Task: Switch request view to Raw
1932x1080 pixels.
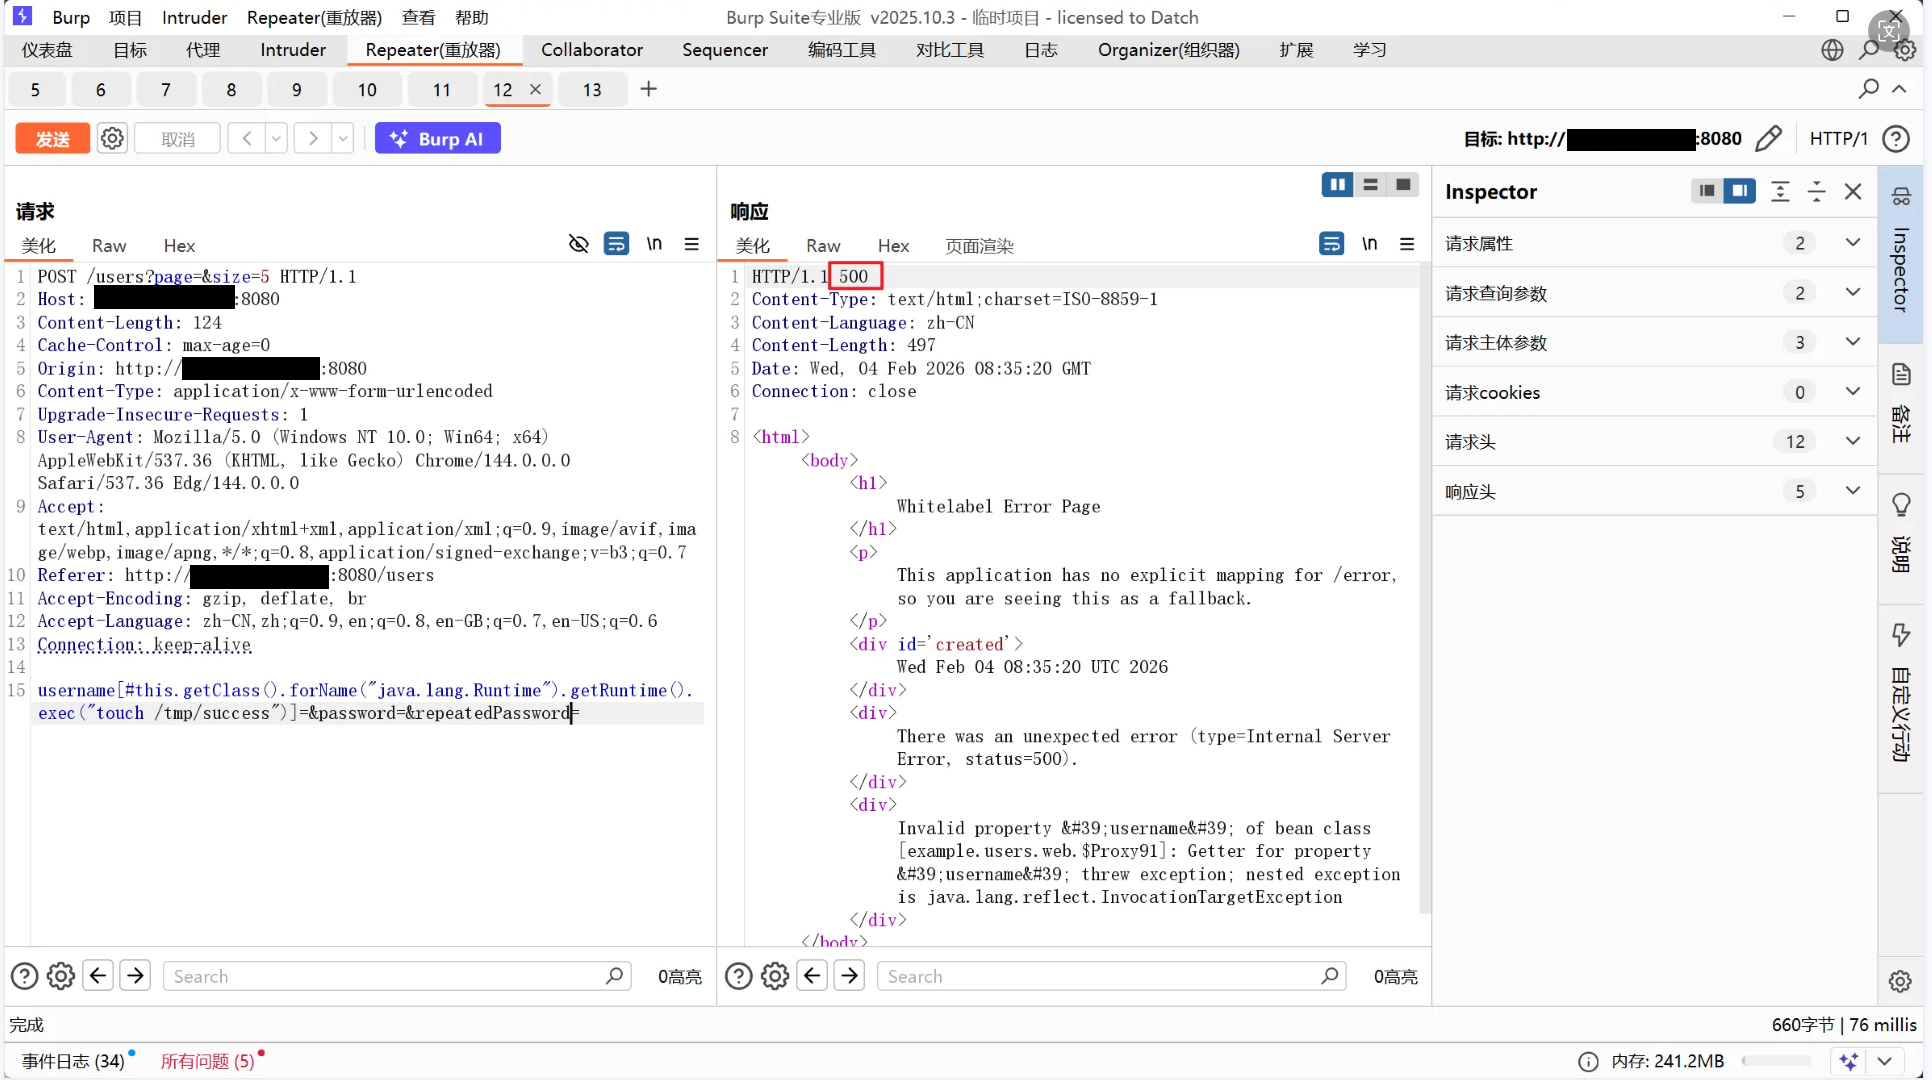Action: click(x=109, y=246)
